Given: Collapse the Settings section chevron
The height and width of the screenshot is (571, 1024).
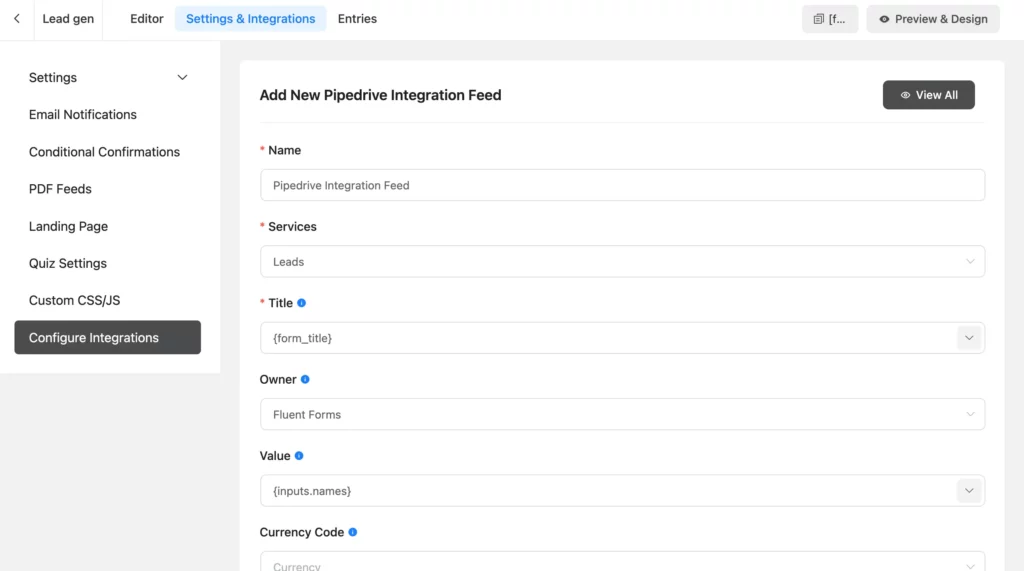Looking at the screenshot, I should pyautogui.click(x=182, y=78).
